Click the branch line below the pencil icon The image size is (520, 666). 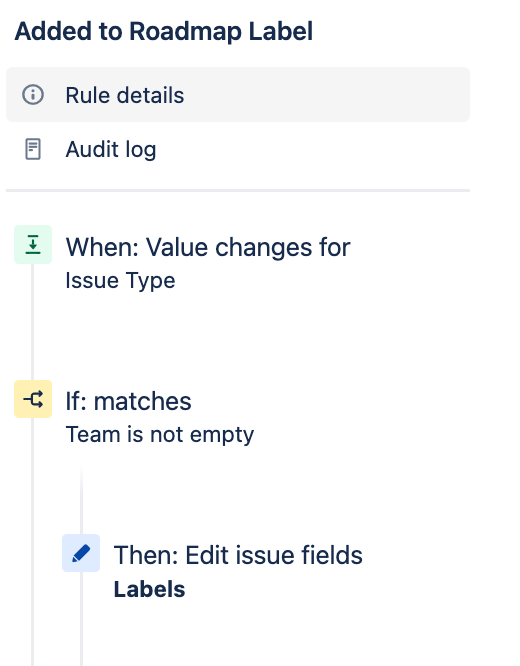coord(81,618)
